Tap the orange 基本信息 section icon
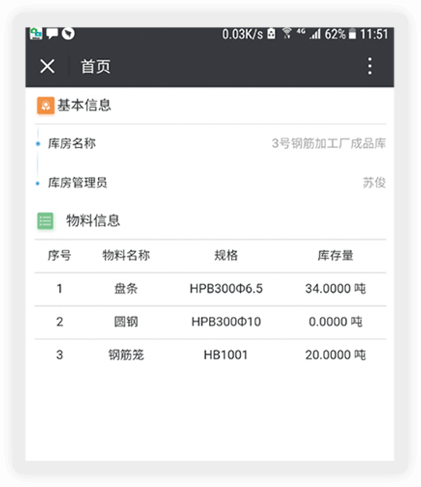The width and height of the screenshot is (421, 487). (x=45, y=106)
